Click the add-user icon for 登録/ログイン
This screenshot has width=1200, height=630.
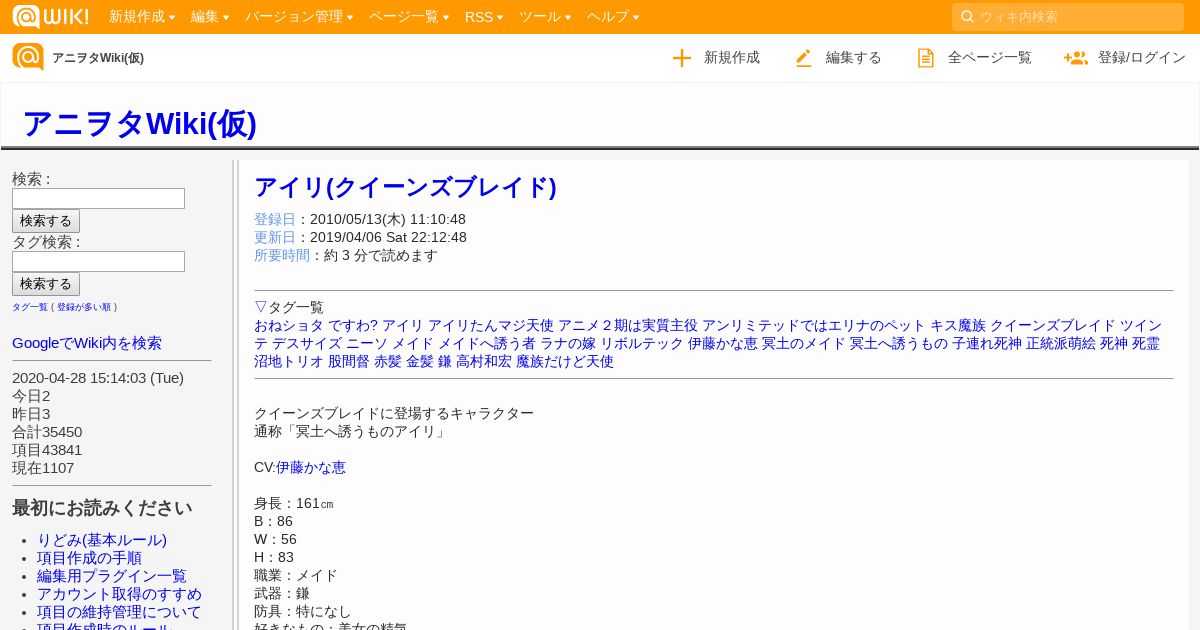tap(1076, 58)
